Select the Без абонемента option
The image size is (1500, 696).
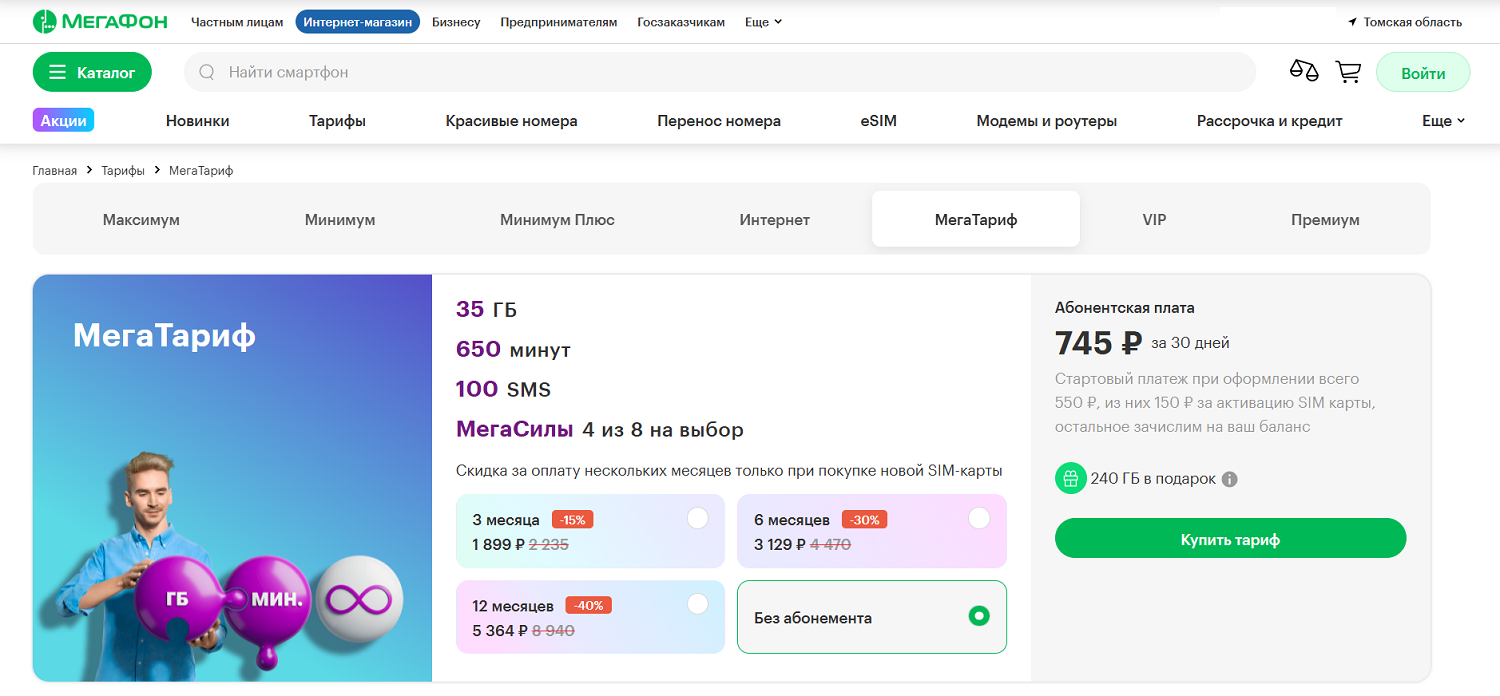pyautogui.click(x=872, y=617)
